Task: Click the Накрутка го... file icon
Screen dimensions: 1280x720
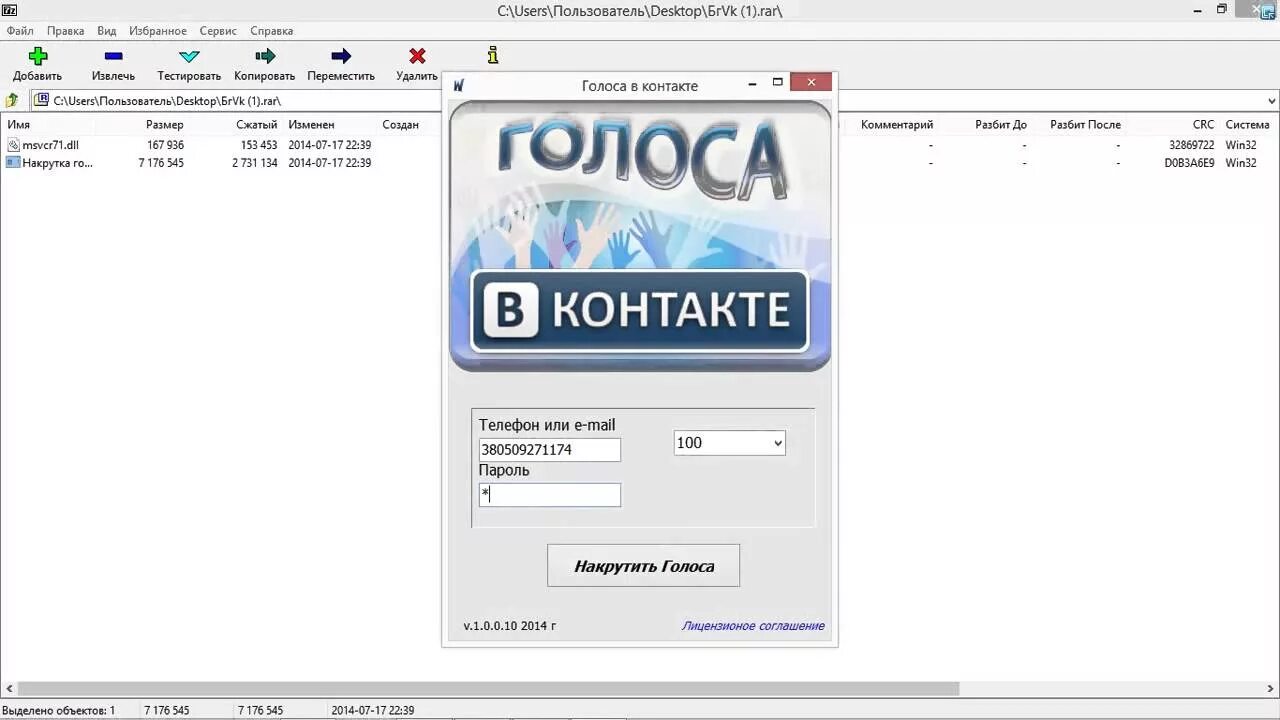Action: (13, 162)
